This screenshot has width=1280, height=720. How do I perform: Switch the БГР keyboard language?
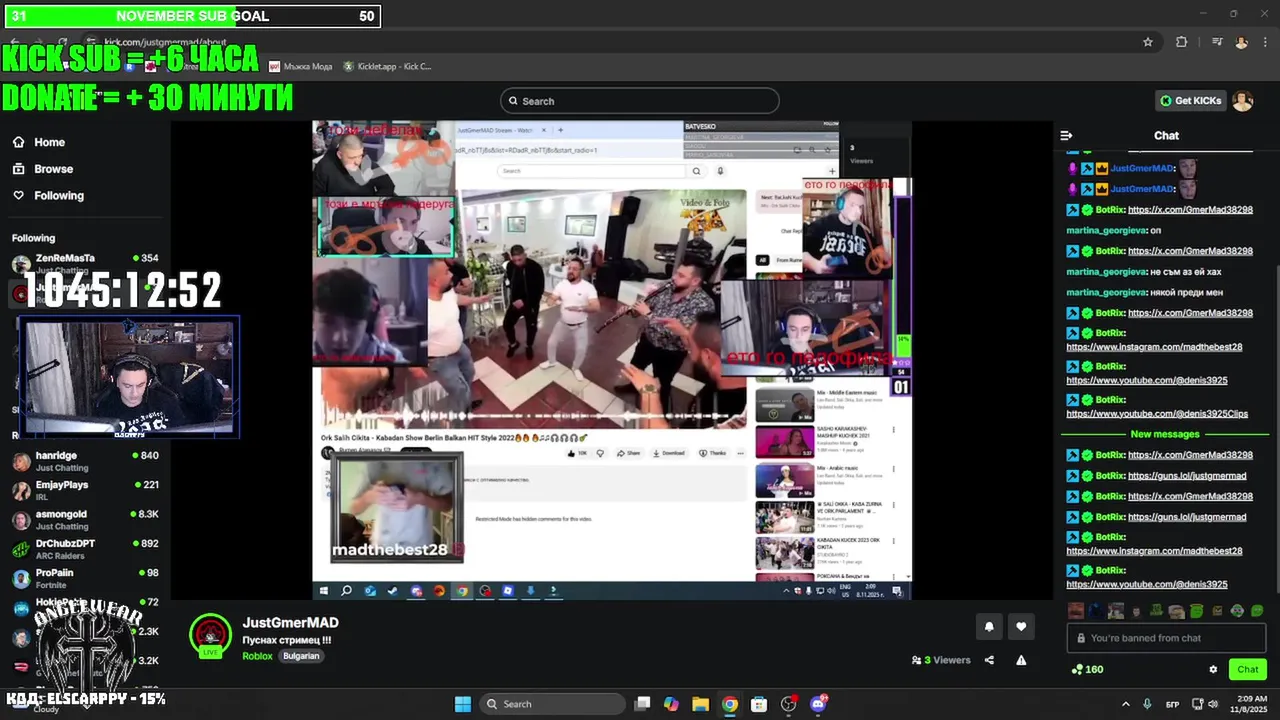pos(1171,704)
